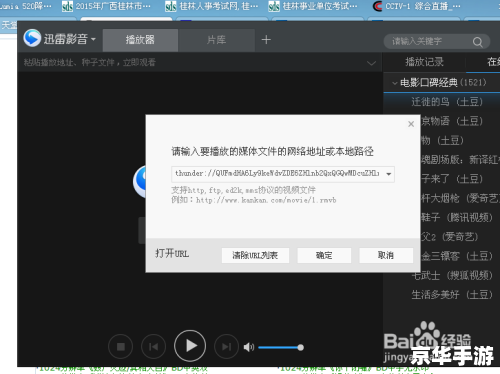Click the large play button

[190, 346]
